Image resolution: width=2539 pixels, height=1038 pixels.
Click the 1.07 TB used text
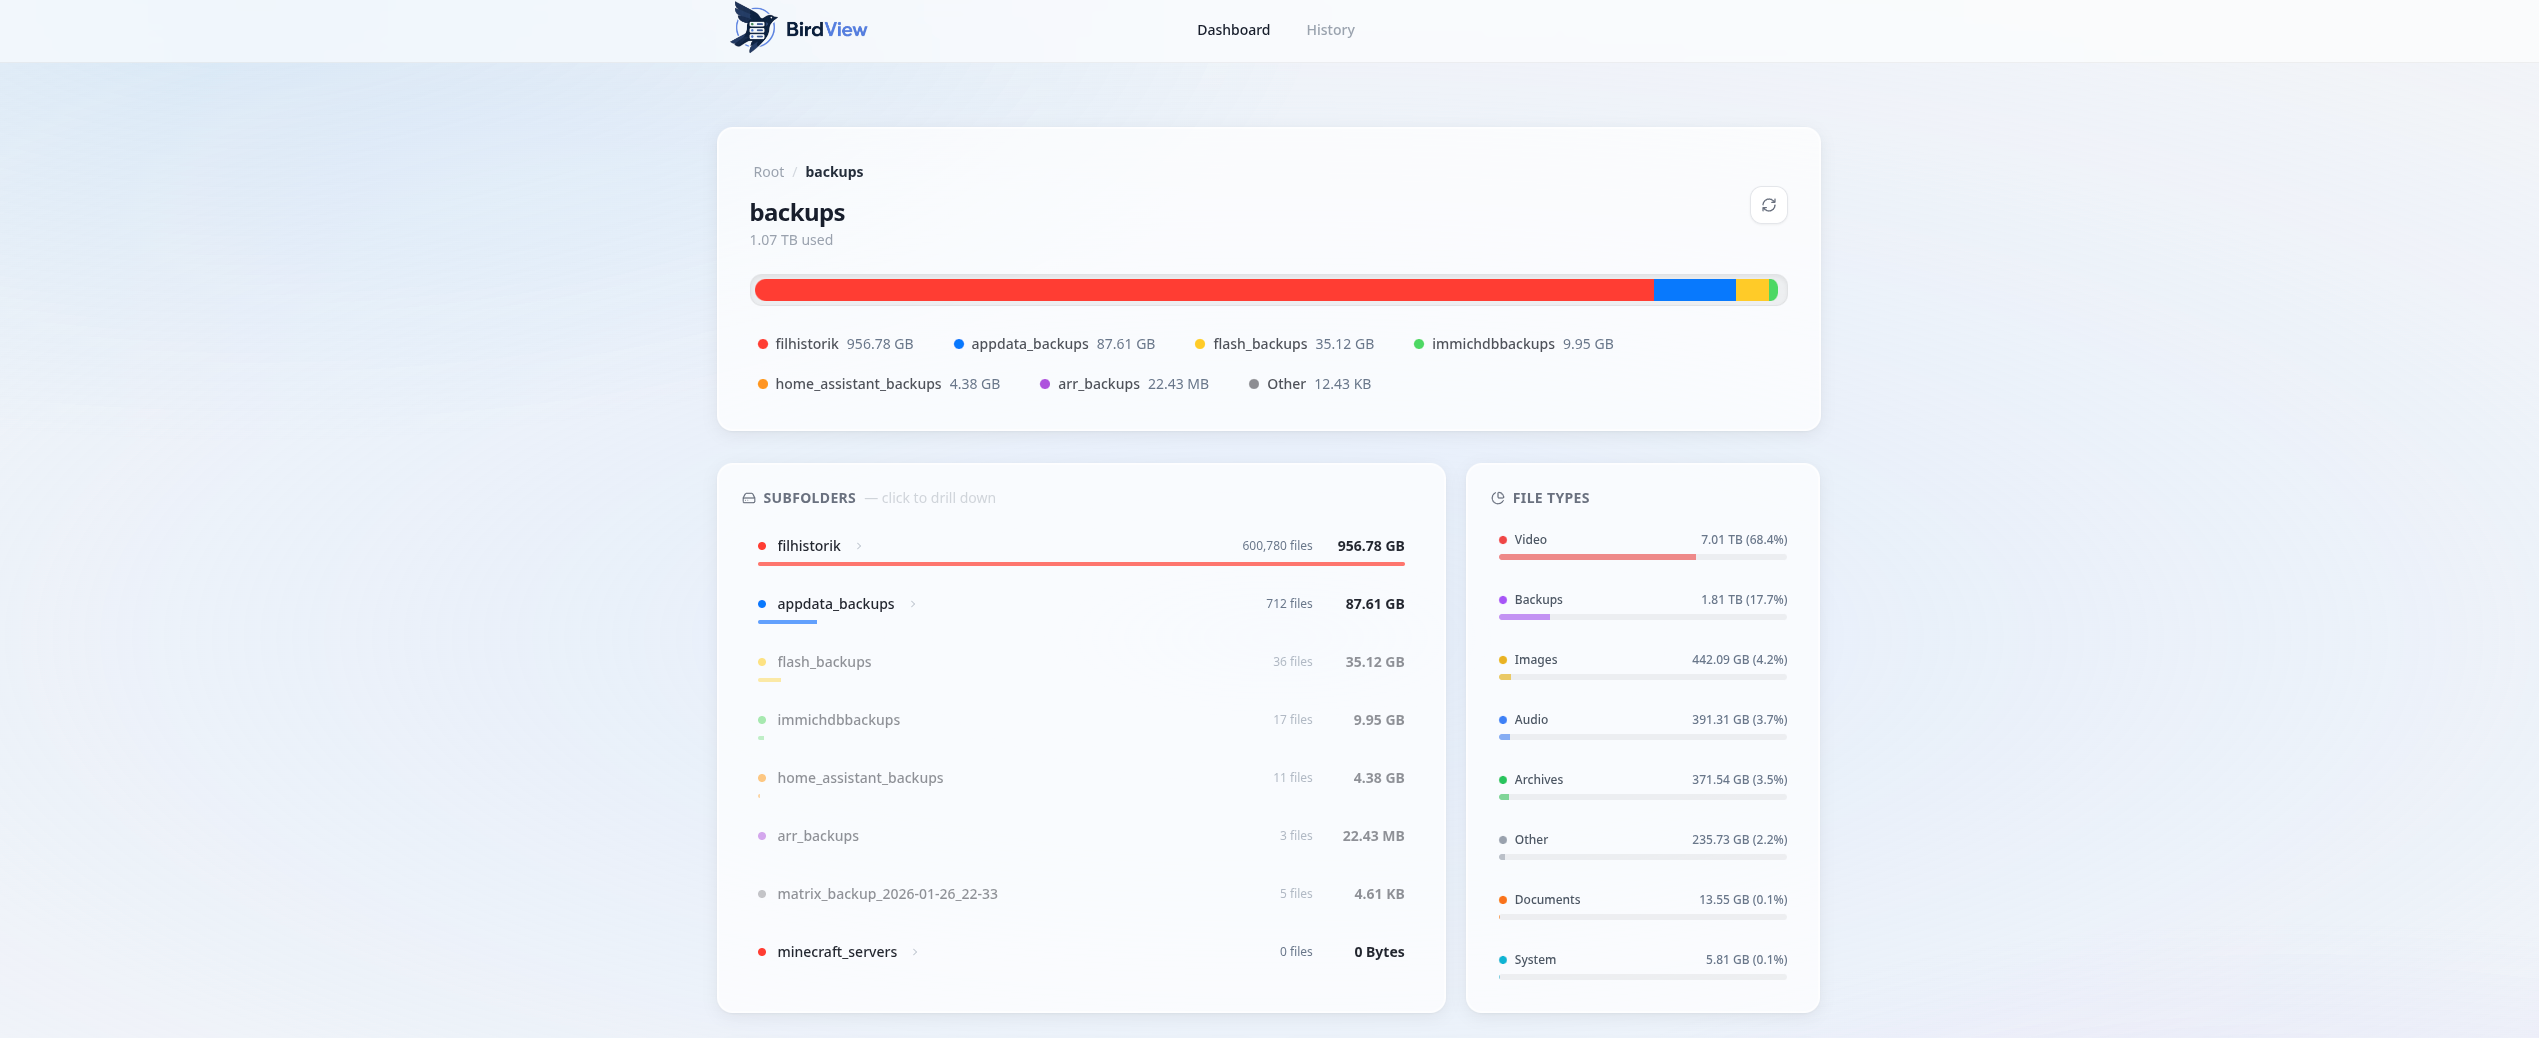(x=791, y=240)
